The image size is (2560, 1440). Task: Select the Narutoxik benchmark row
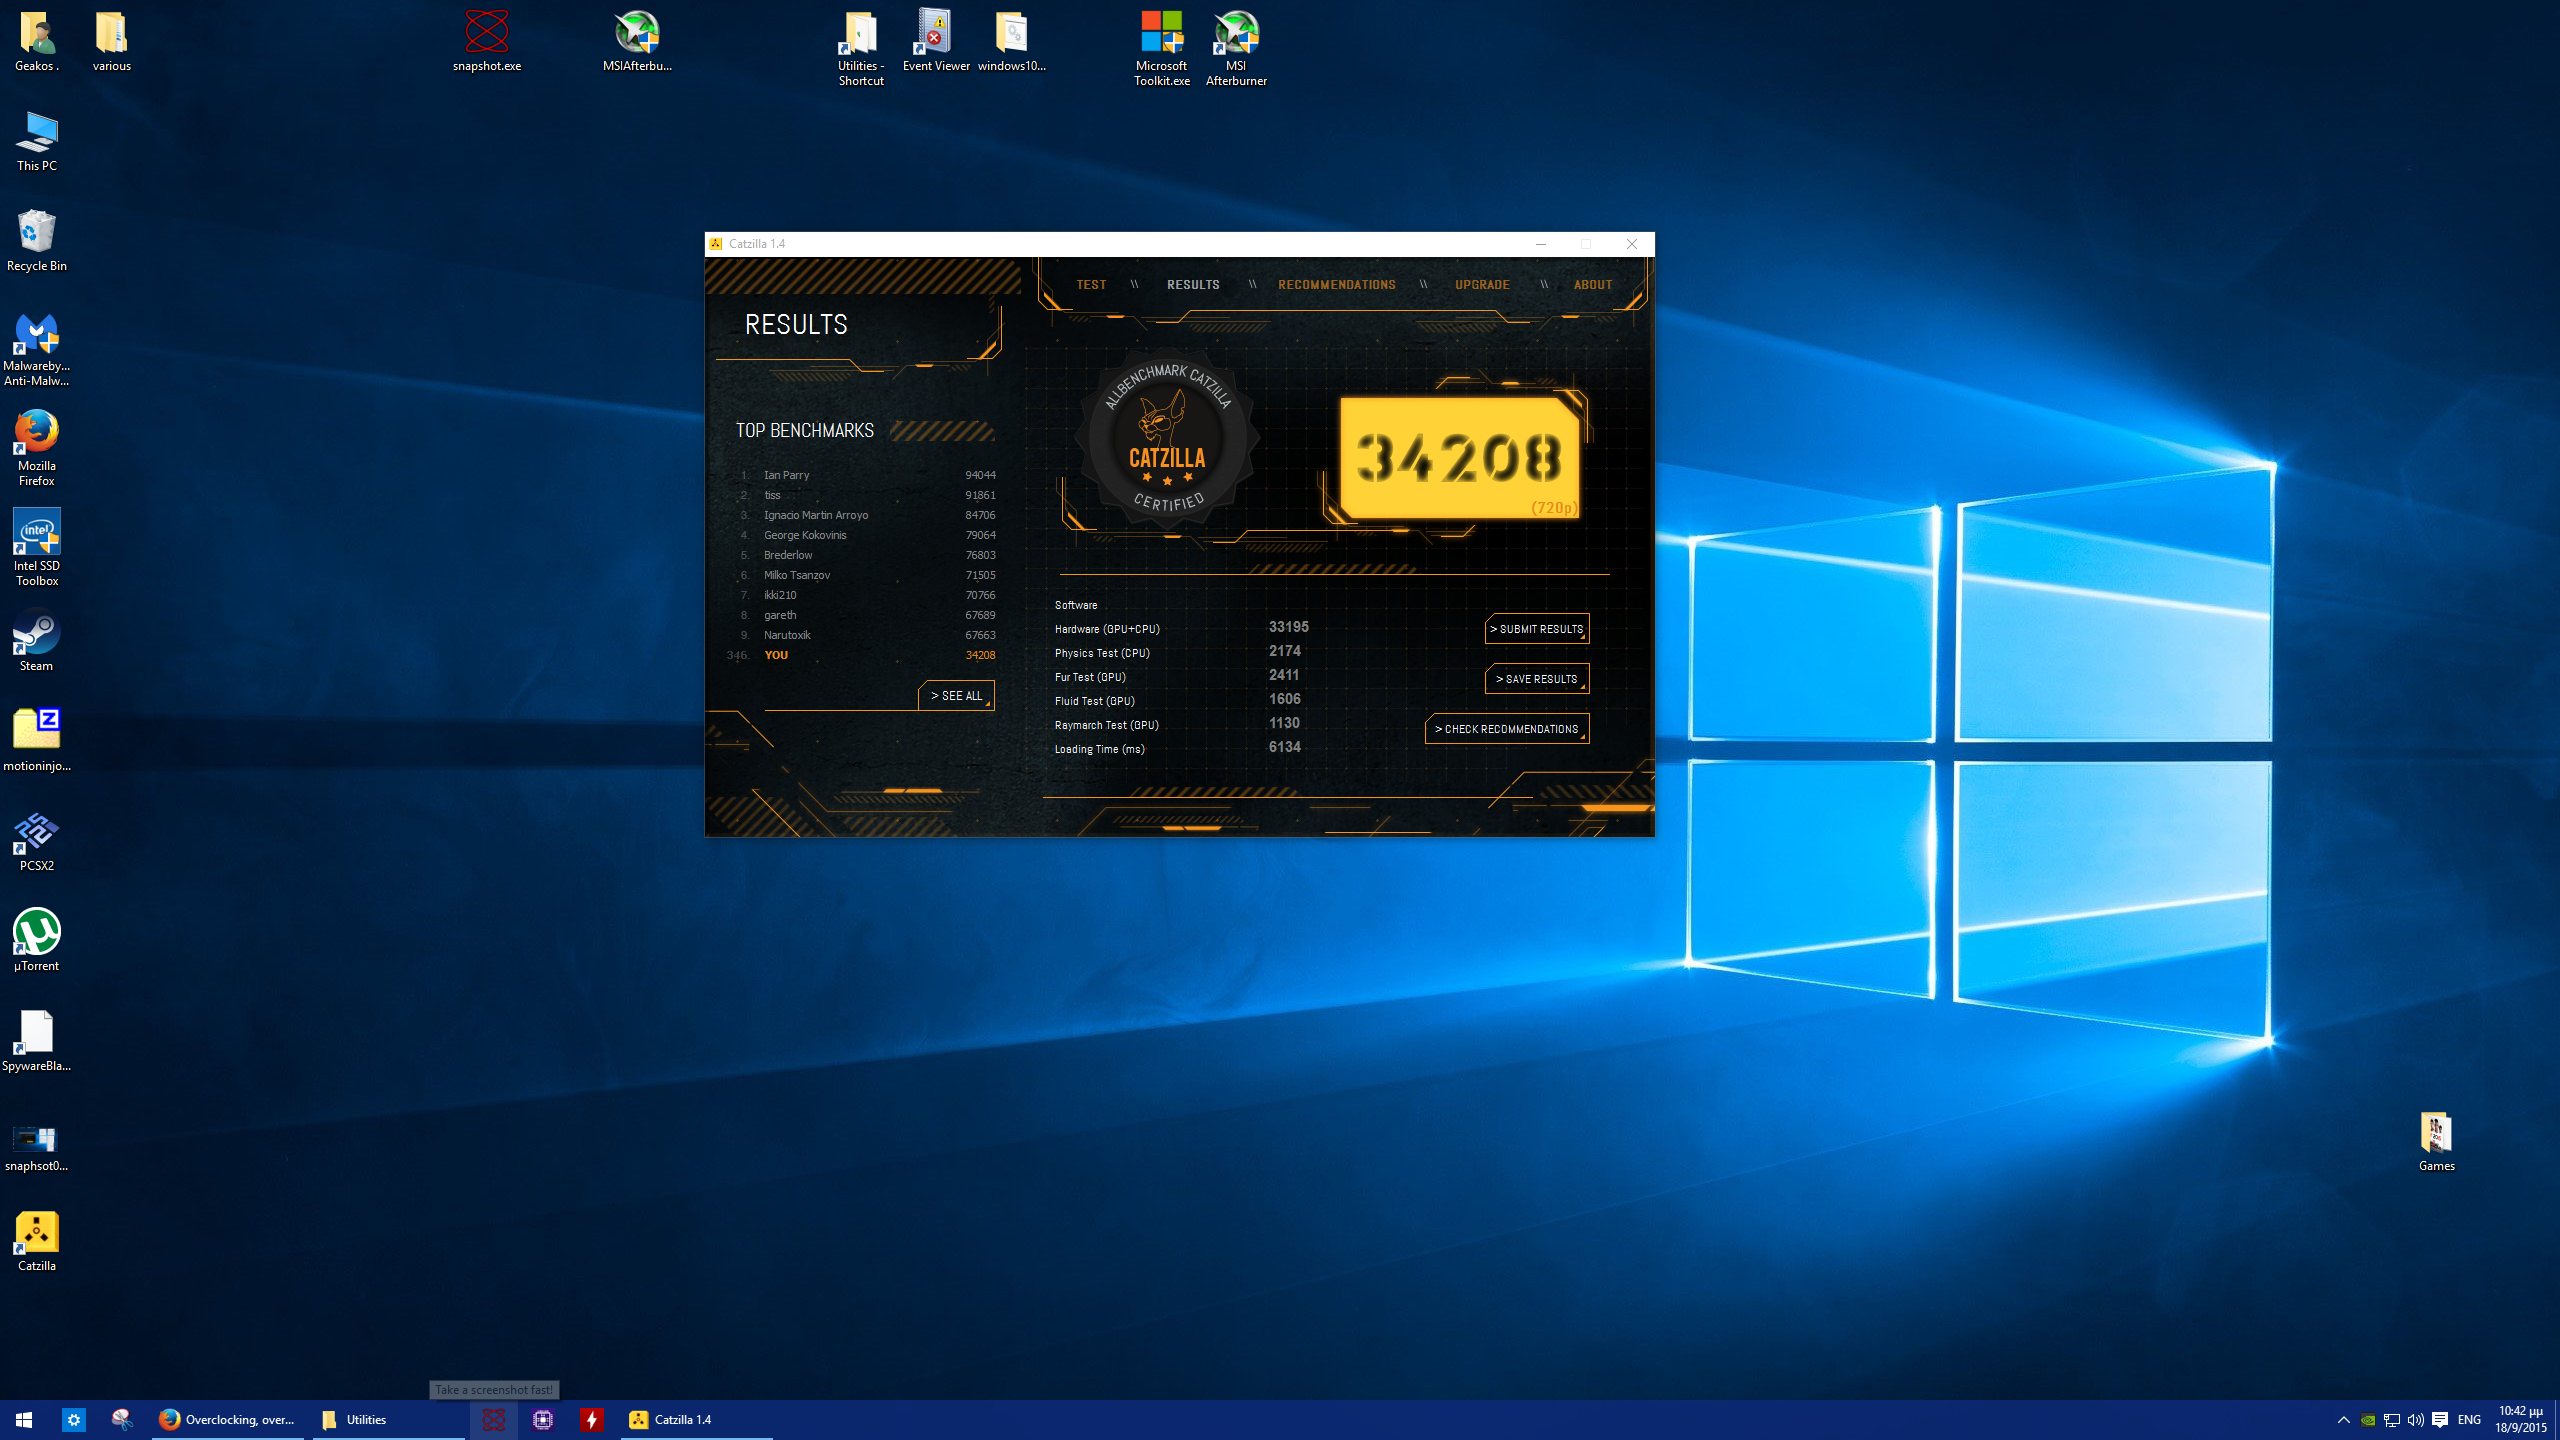click(866, 635)
